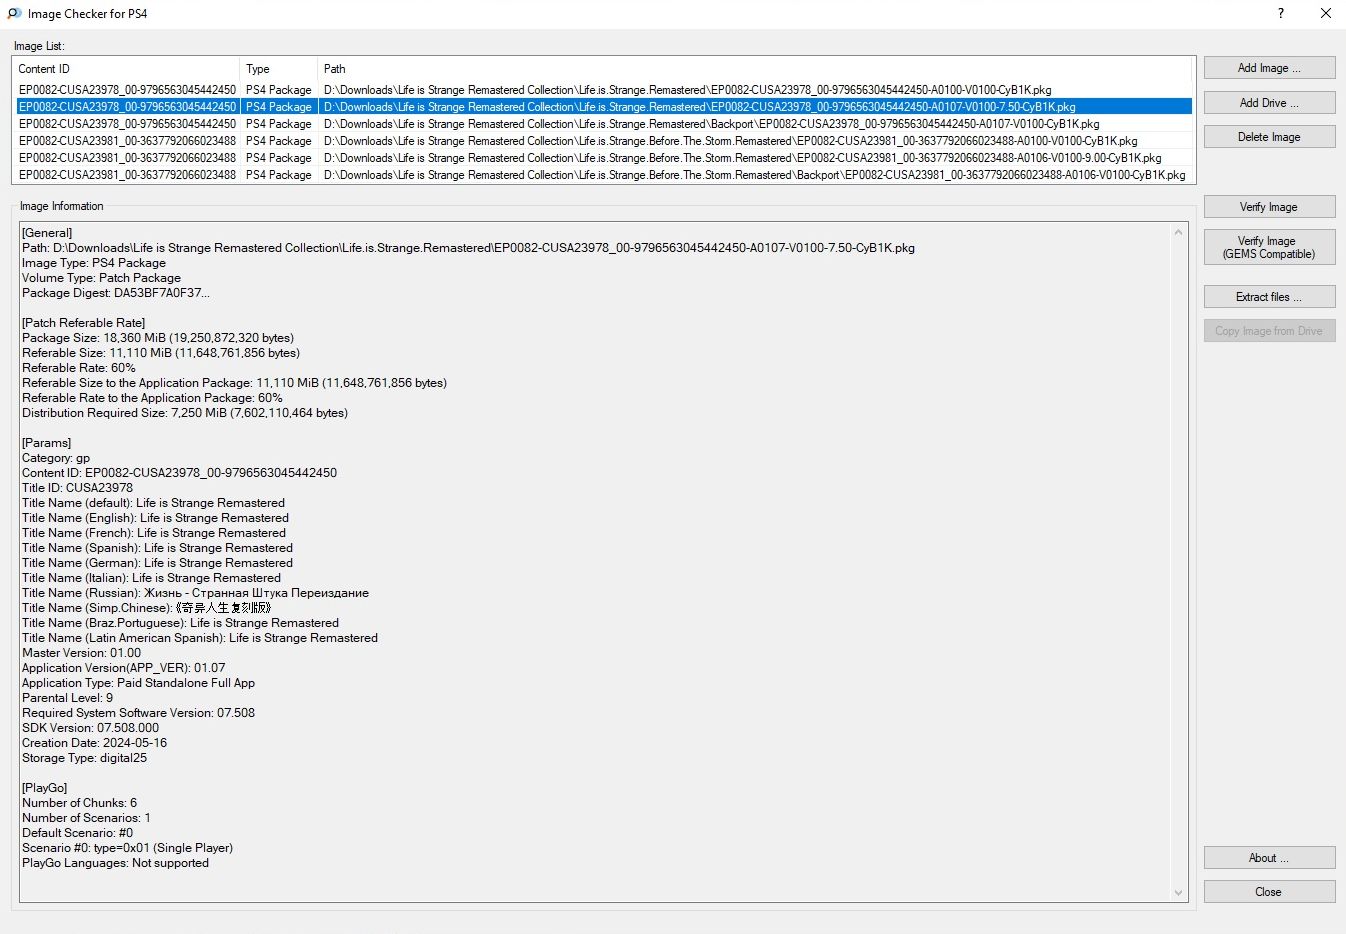
Task: Click the scroll up arrow in Image Information
Action: coord(1178,232)
